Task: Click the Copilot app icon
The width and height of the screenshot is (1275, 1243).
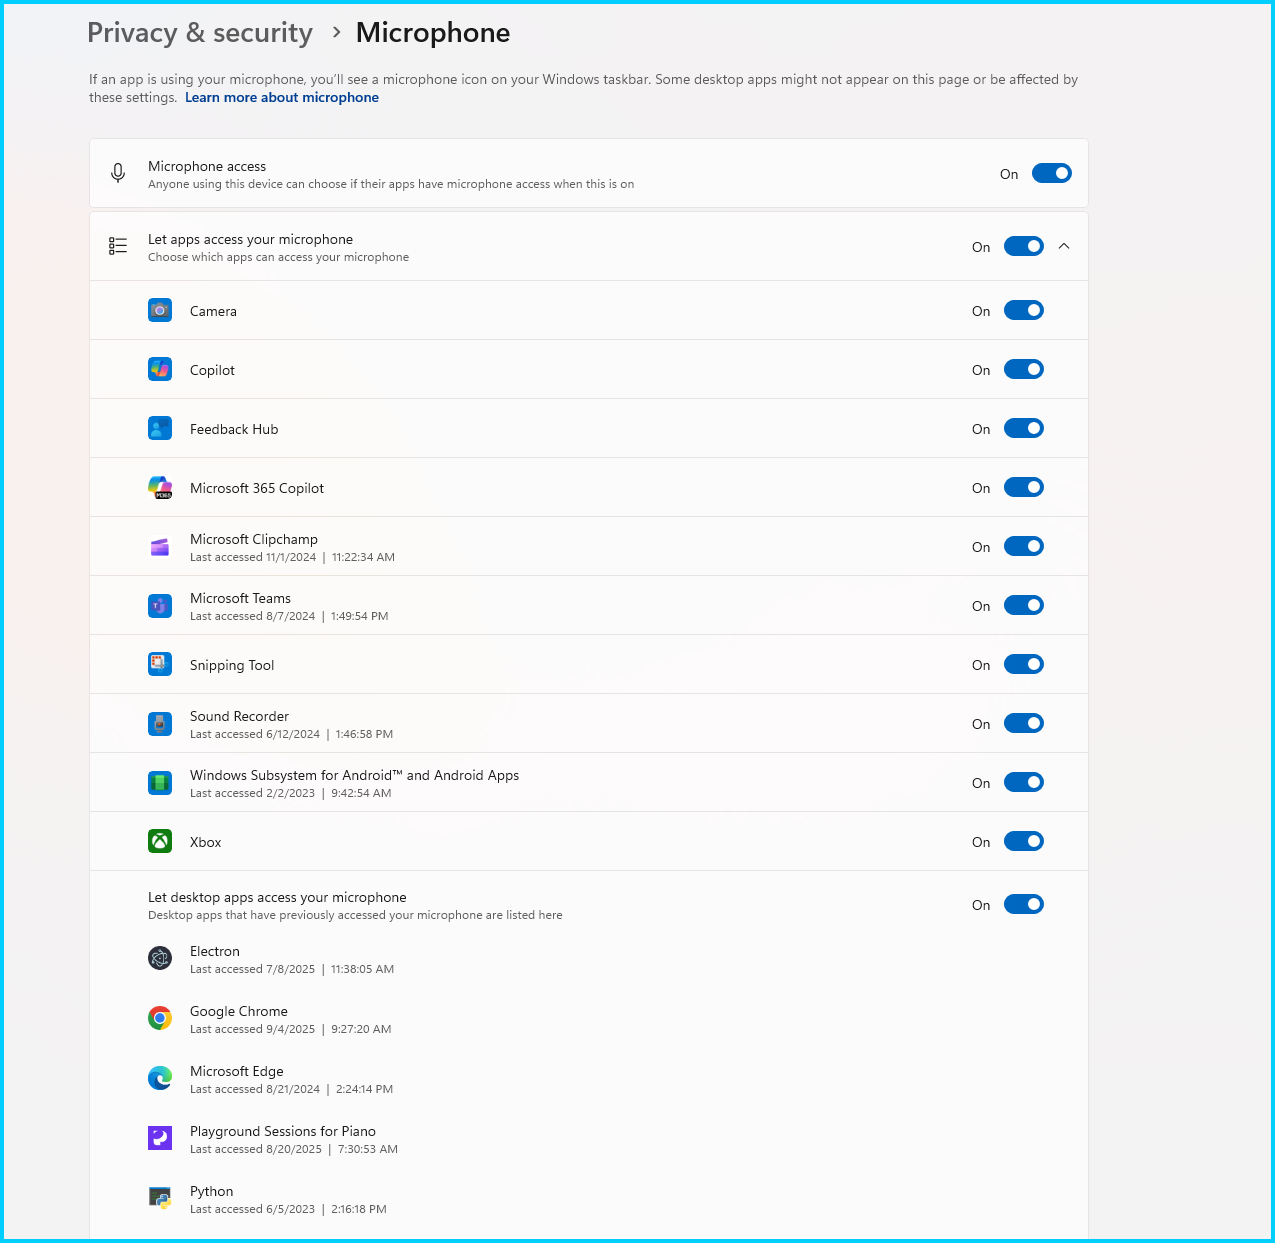Action: (x=160, y=370)
